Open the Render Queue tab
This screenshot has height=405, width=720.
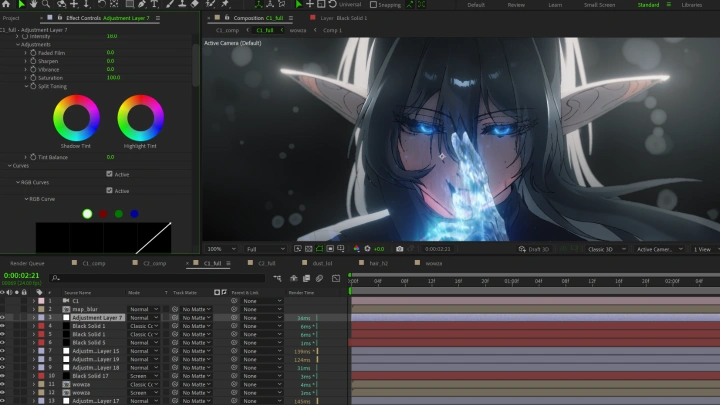(27, 264)
